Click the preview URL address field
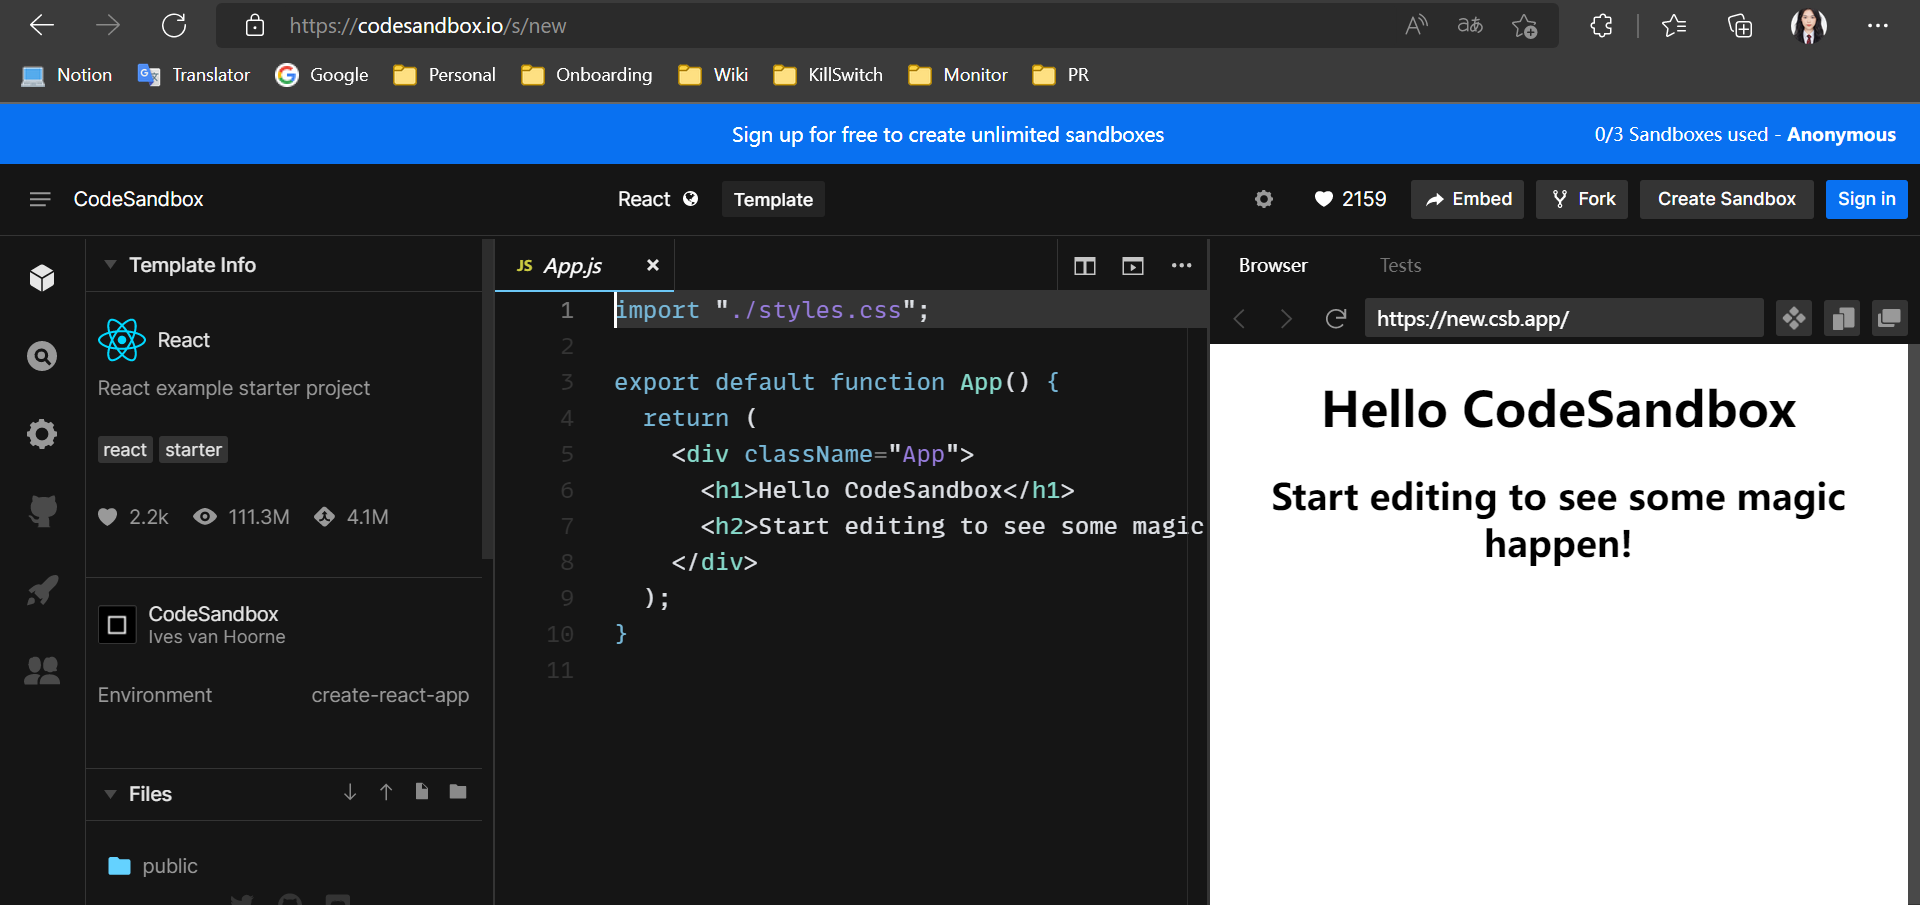Screen dimensions: 1920x905 [x=1563, y=319]
